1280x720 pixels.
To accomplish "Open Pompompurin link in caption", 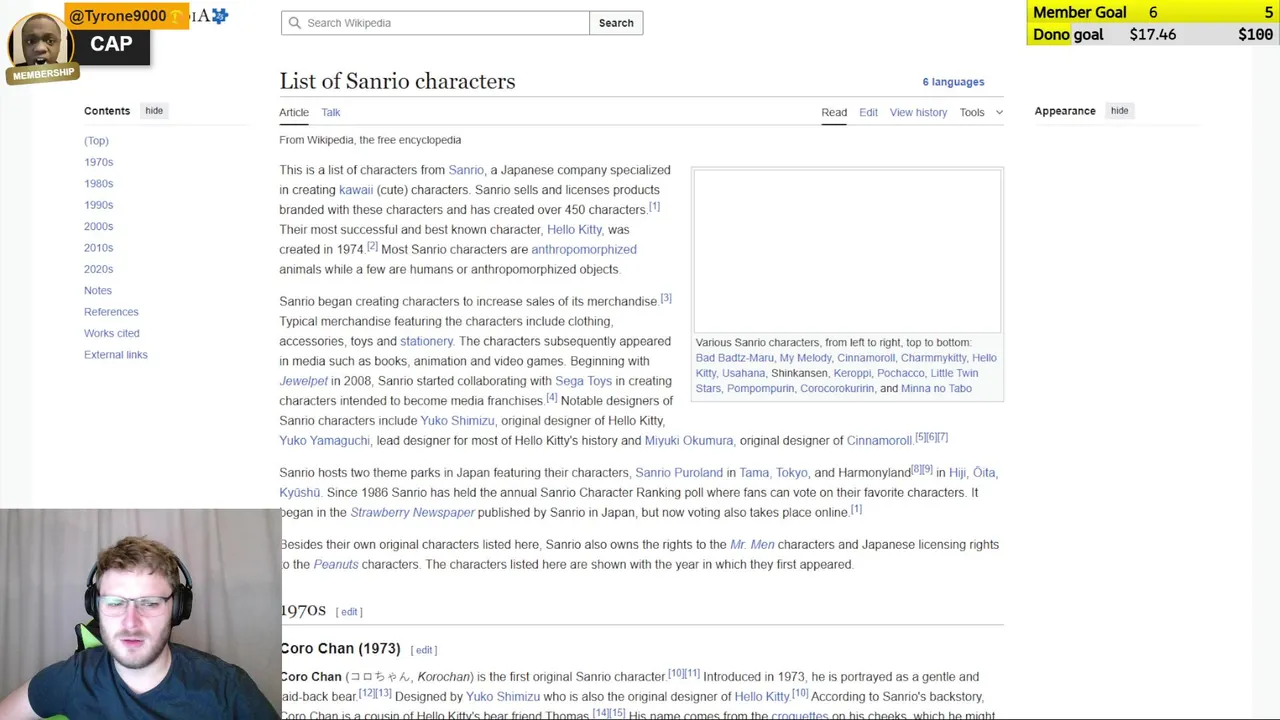I will [760, 389].
